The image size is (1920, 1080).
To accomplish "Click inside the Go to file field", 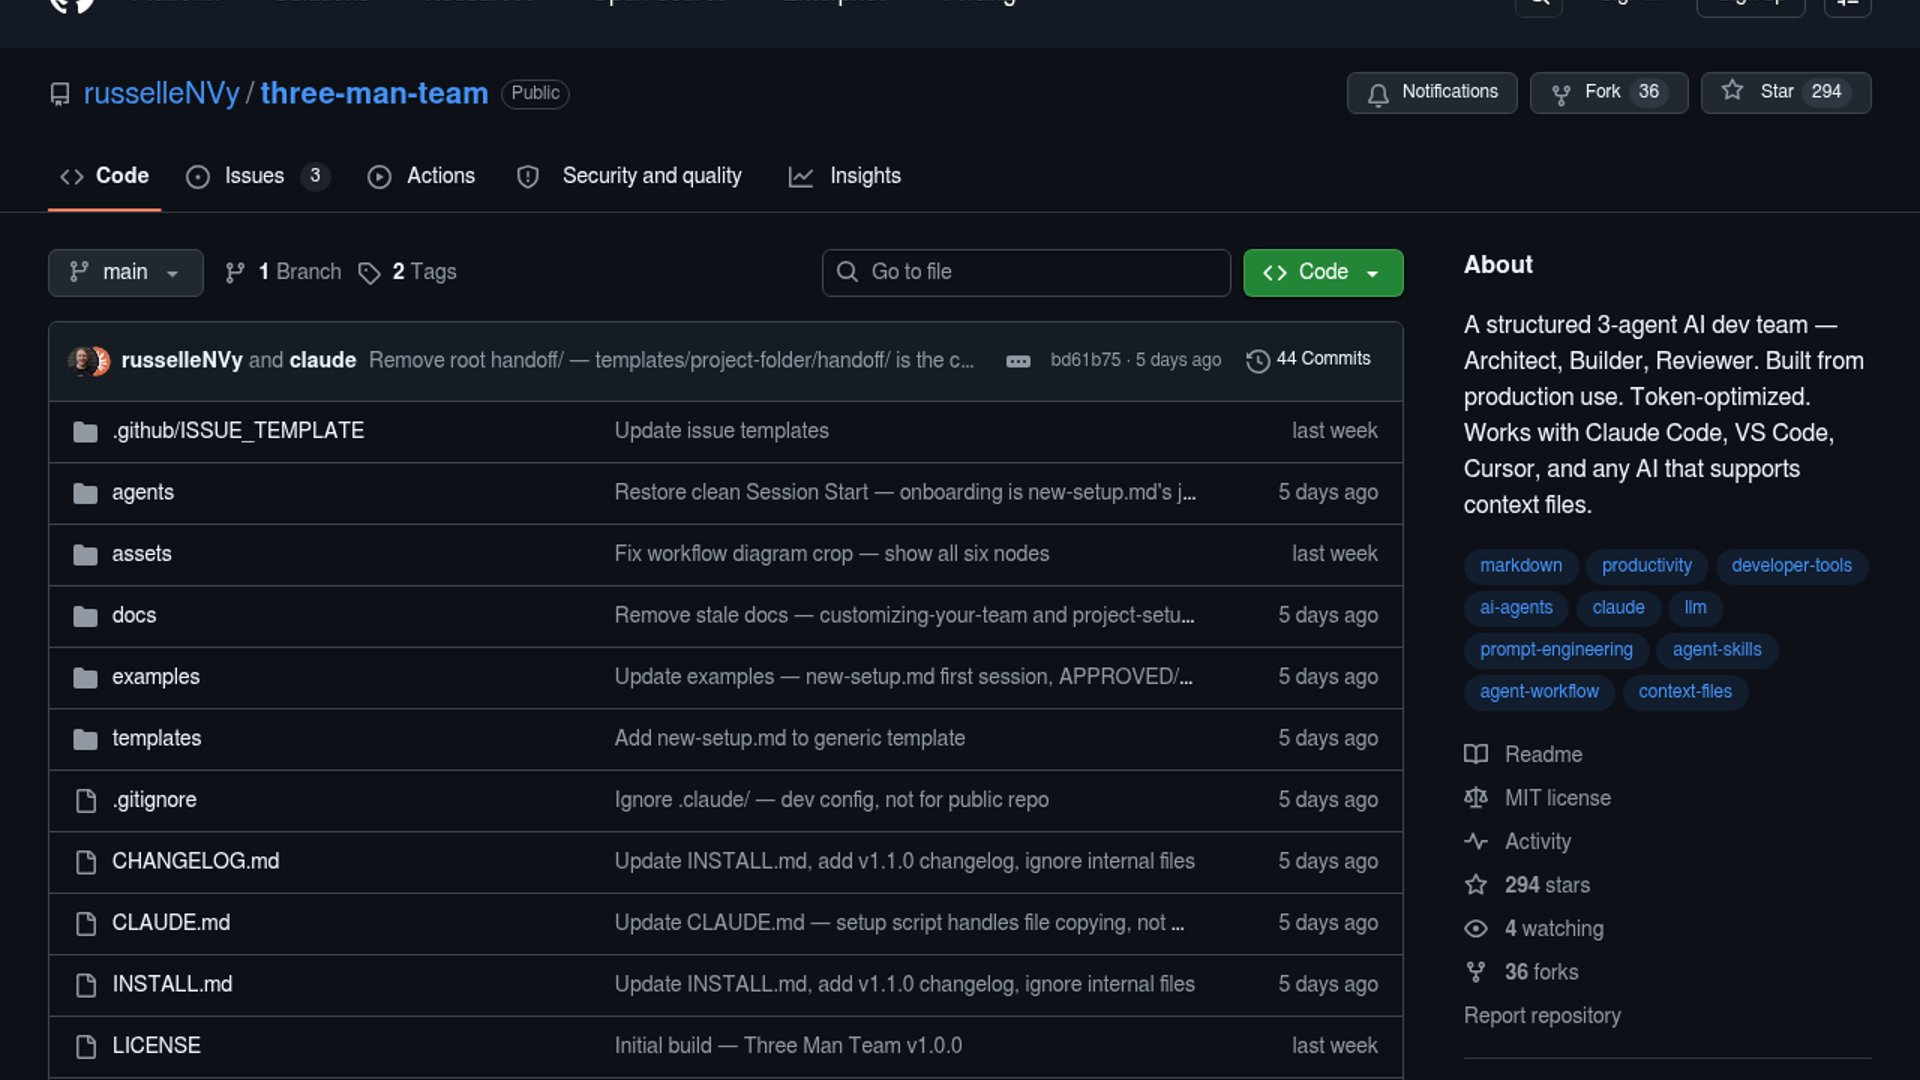I will tap(1040, 272).
